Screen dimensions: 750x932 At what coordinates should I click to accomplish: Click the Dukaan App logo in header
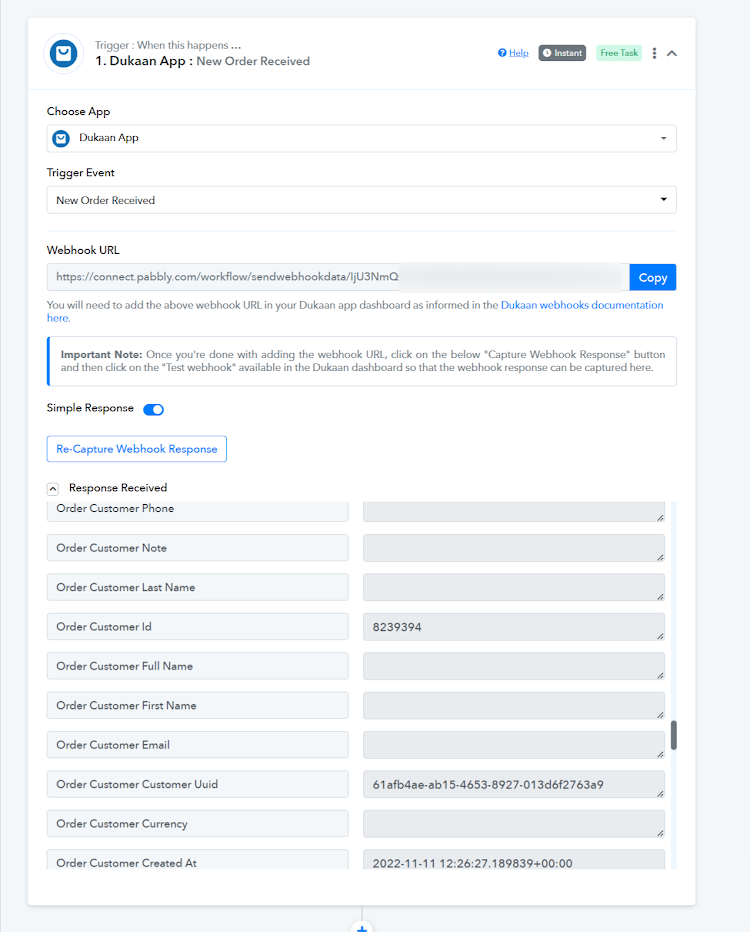pyautogui.click(x=64, y=53)
